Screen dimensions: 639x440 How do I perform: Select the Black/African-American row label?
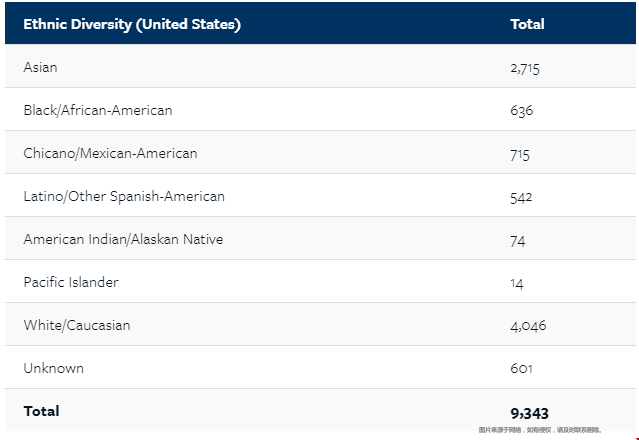[98, 110]
